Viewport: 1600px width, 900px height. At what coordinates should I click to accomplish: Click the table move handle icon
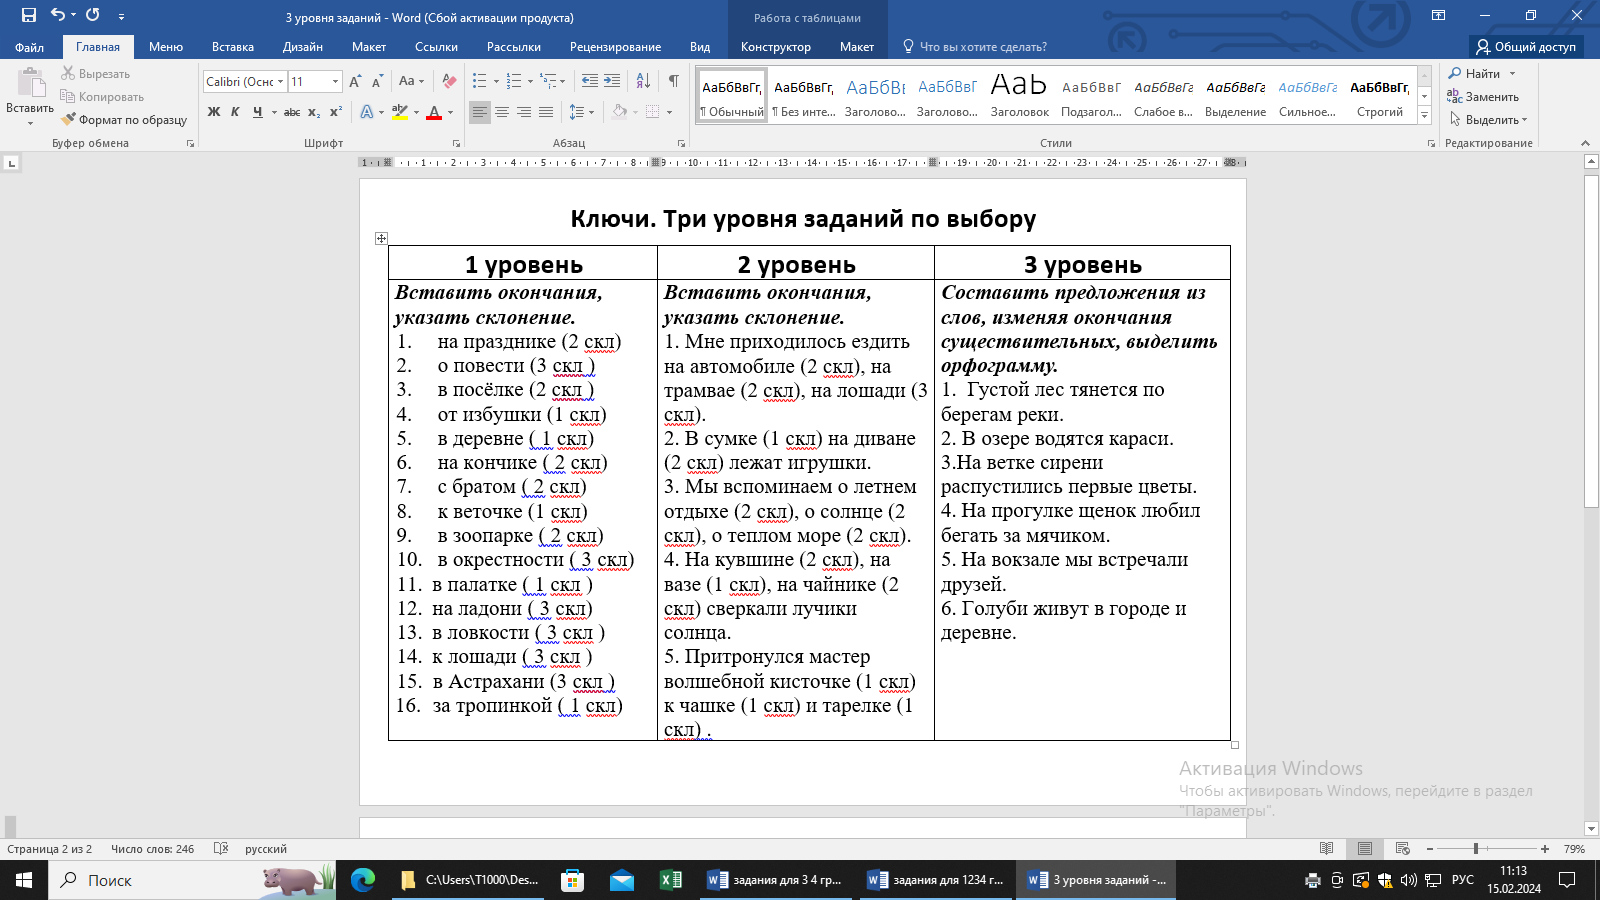coord(381,238)
